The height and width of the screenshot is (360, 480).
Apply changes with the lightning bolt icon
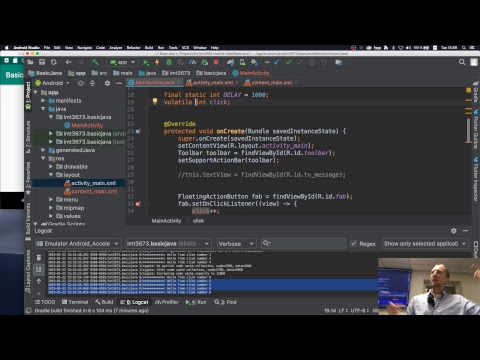(157, 62)
